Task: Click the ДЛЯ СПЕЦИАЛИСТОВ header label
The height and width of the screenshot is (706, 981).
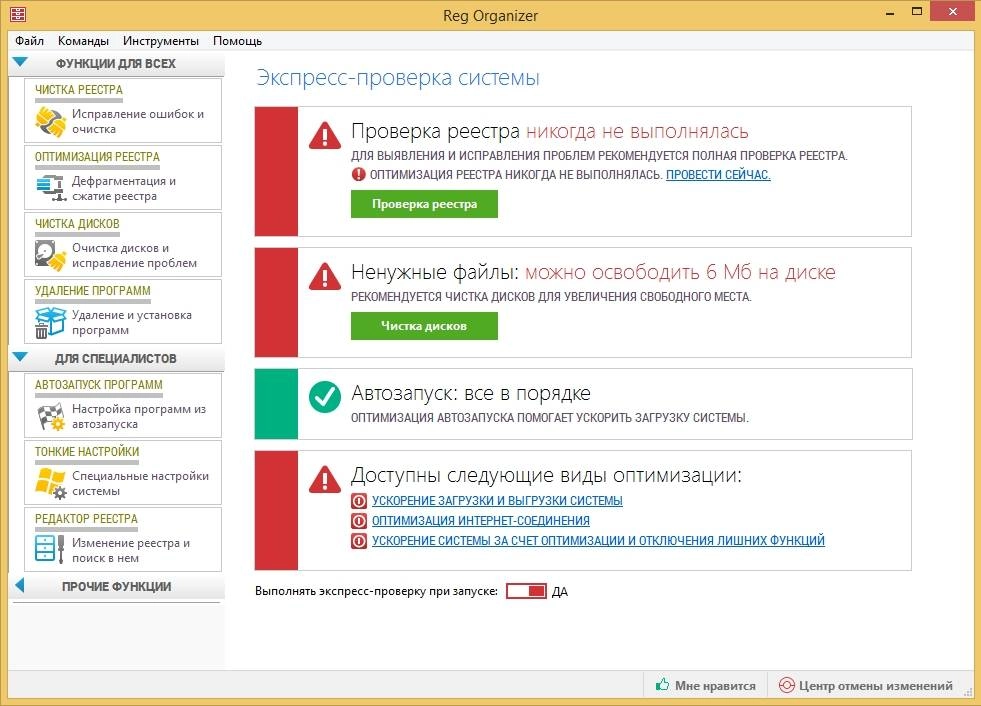Action: (116, 359)
